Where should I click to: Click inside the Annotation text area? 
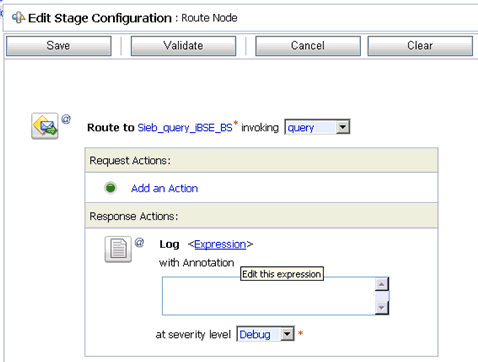pos(269,296)
